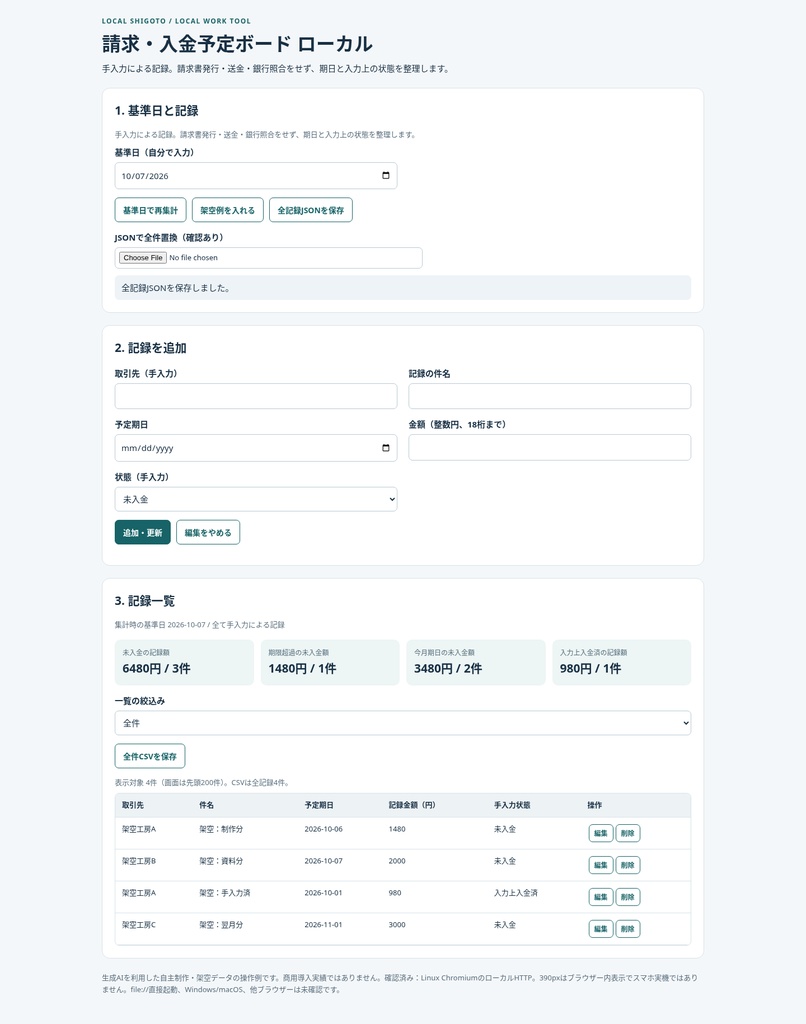Select the 架空工房B cell in the table

[139, 861]
